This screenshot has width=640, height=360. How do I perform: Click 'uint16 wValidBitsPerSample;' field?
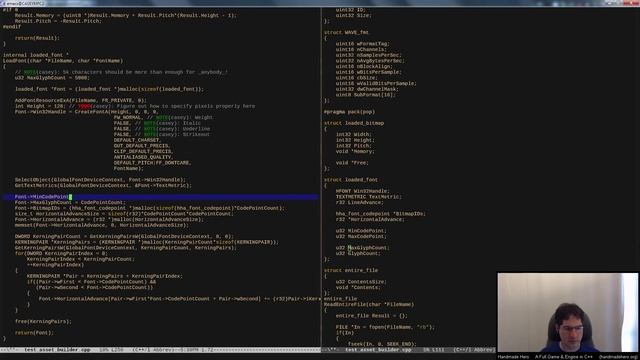(x=376, y=84)
